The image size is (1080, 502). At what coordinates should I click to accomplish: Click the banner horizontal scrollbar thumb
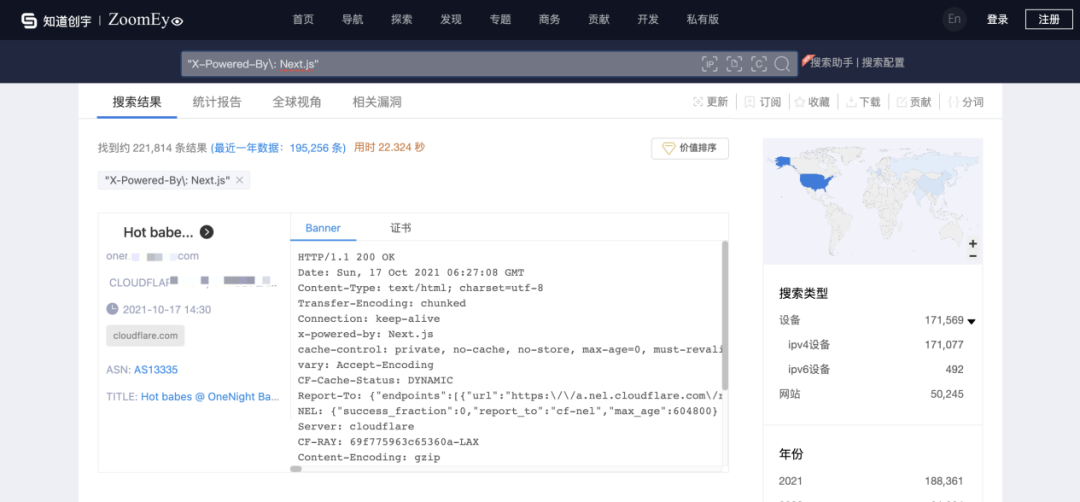[x=295, y=469]
